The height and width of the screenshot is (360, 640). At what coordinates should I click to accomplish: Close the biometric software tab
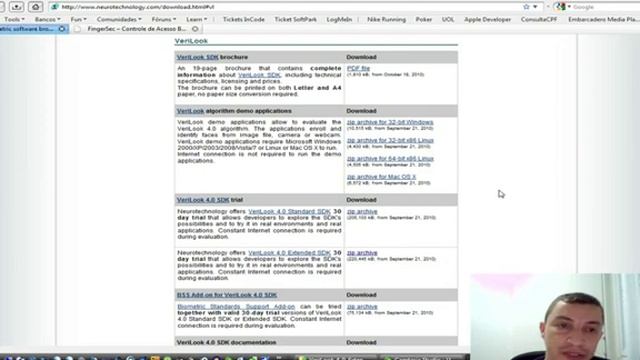(62, 29)
